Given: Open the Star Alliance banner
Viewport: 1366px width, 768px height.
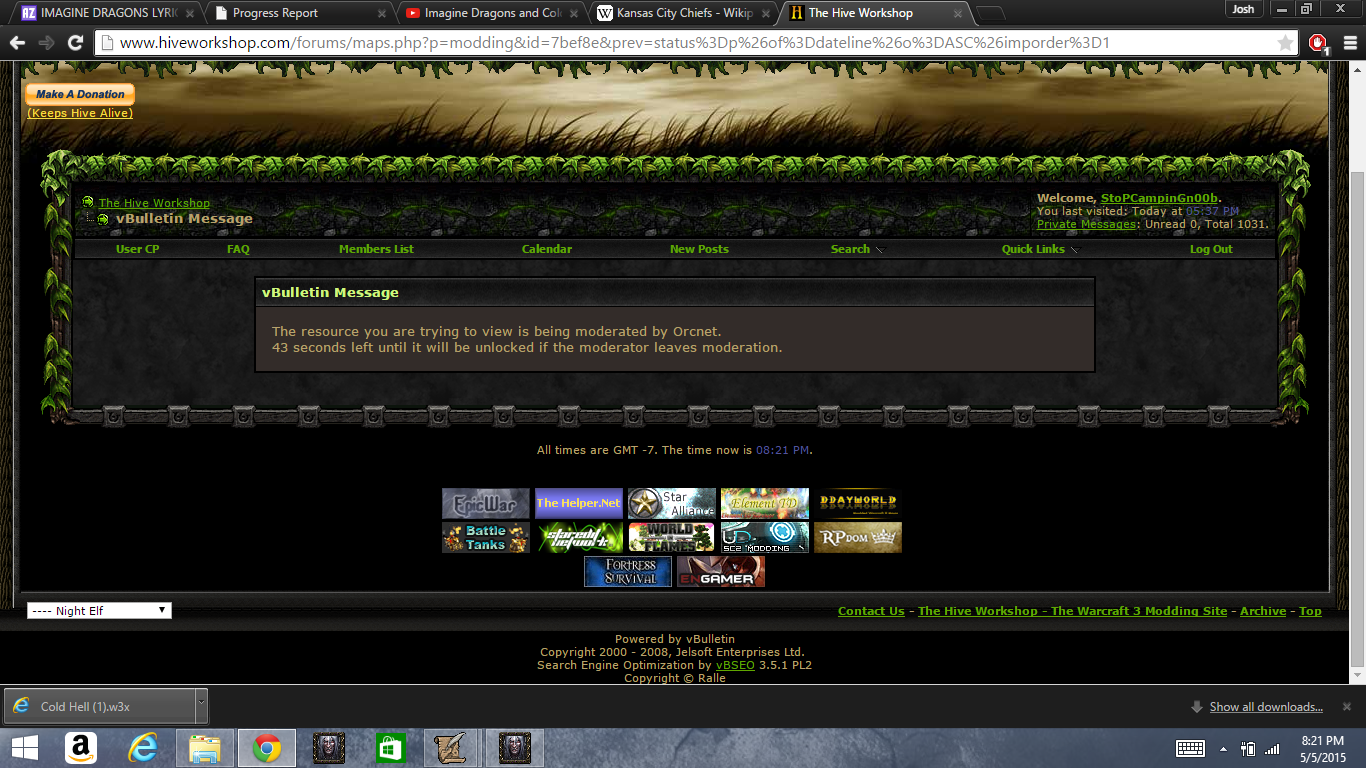Looking at the screenshot, I should [672, 503].
